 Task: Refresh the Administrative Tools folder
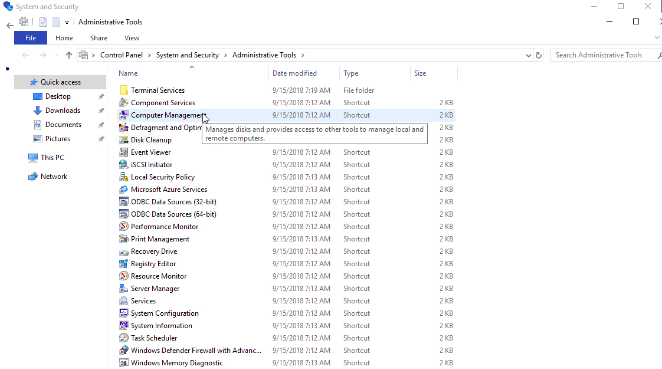pos(539,55)
